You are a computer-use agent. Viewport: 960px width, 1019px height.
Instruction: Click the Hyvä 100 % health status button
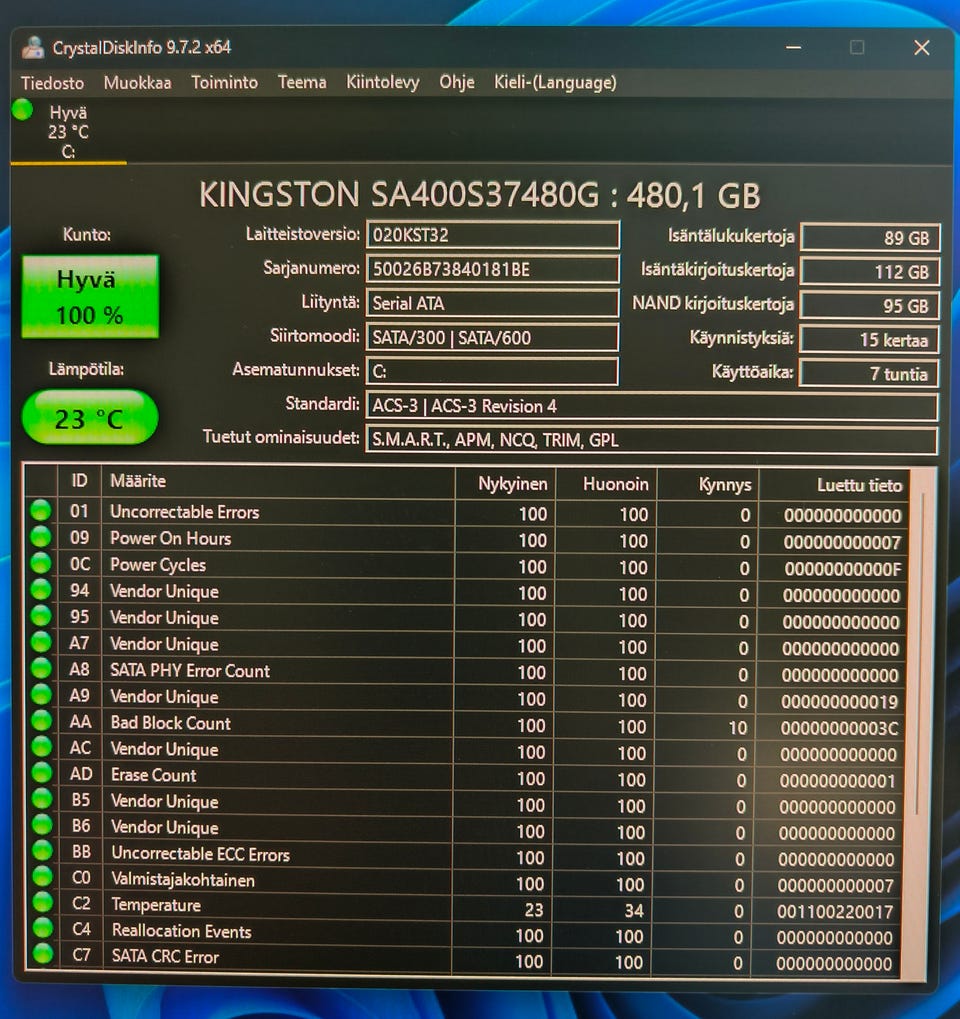coord(90,296)
